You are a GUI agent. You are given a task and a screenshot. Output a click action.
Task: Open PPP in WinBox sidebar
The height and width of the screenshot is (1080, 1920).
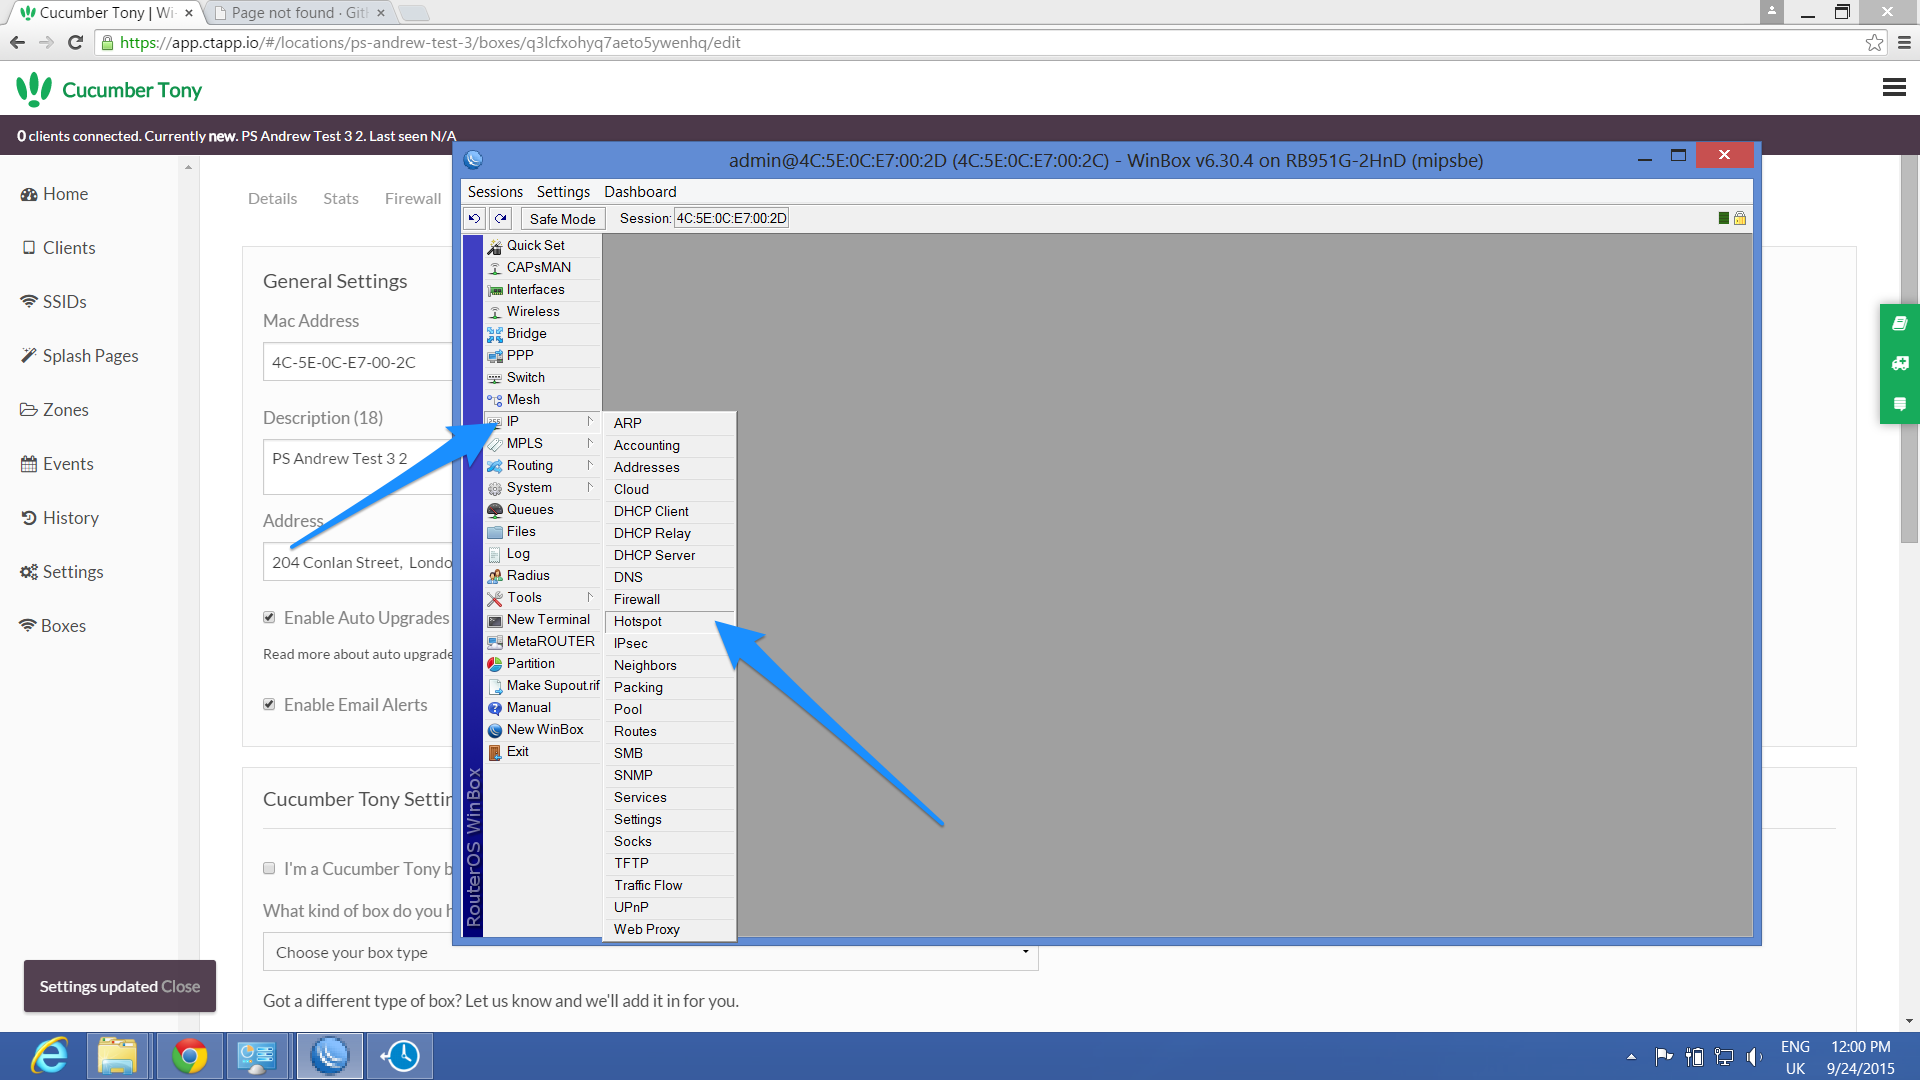point(543,355)
